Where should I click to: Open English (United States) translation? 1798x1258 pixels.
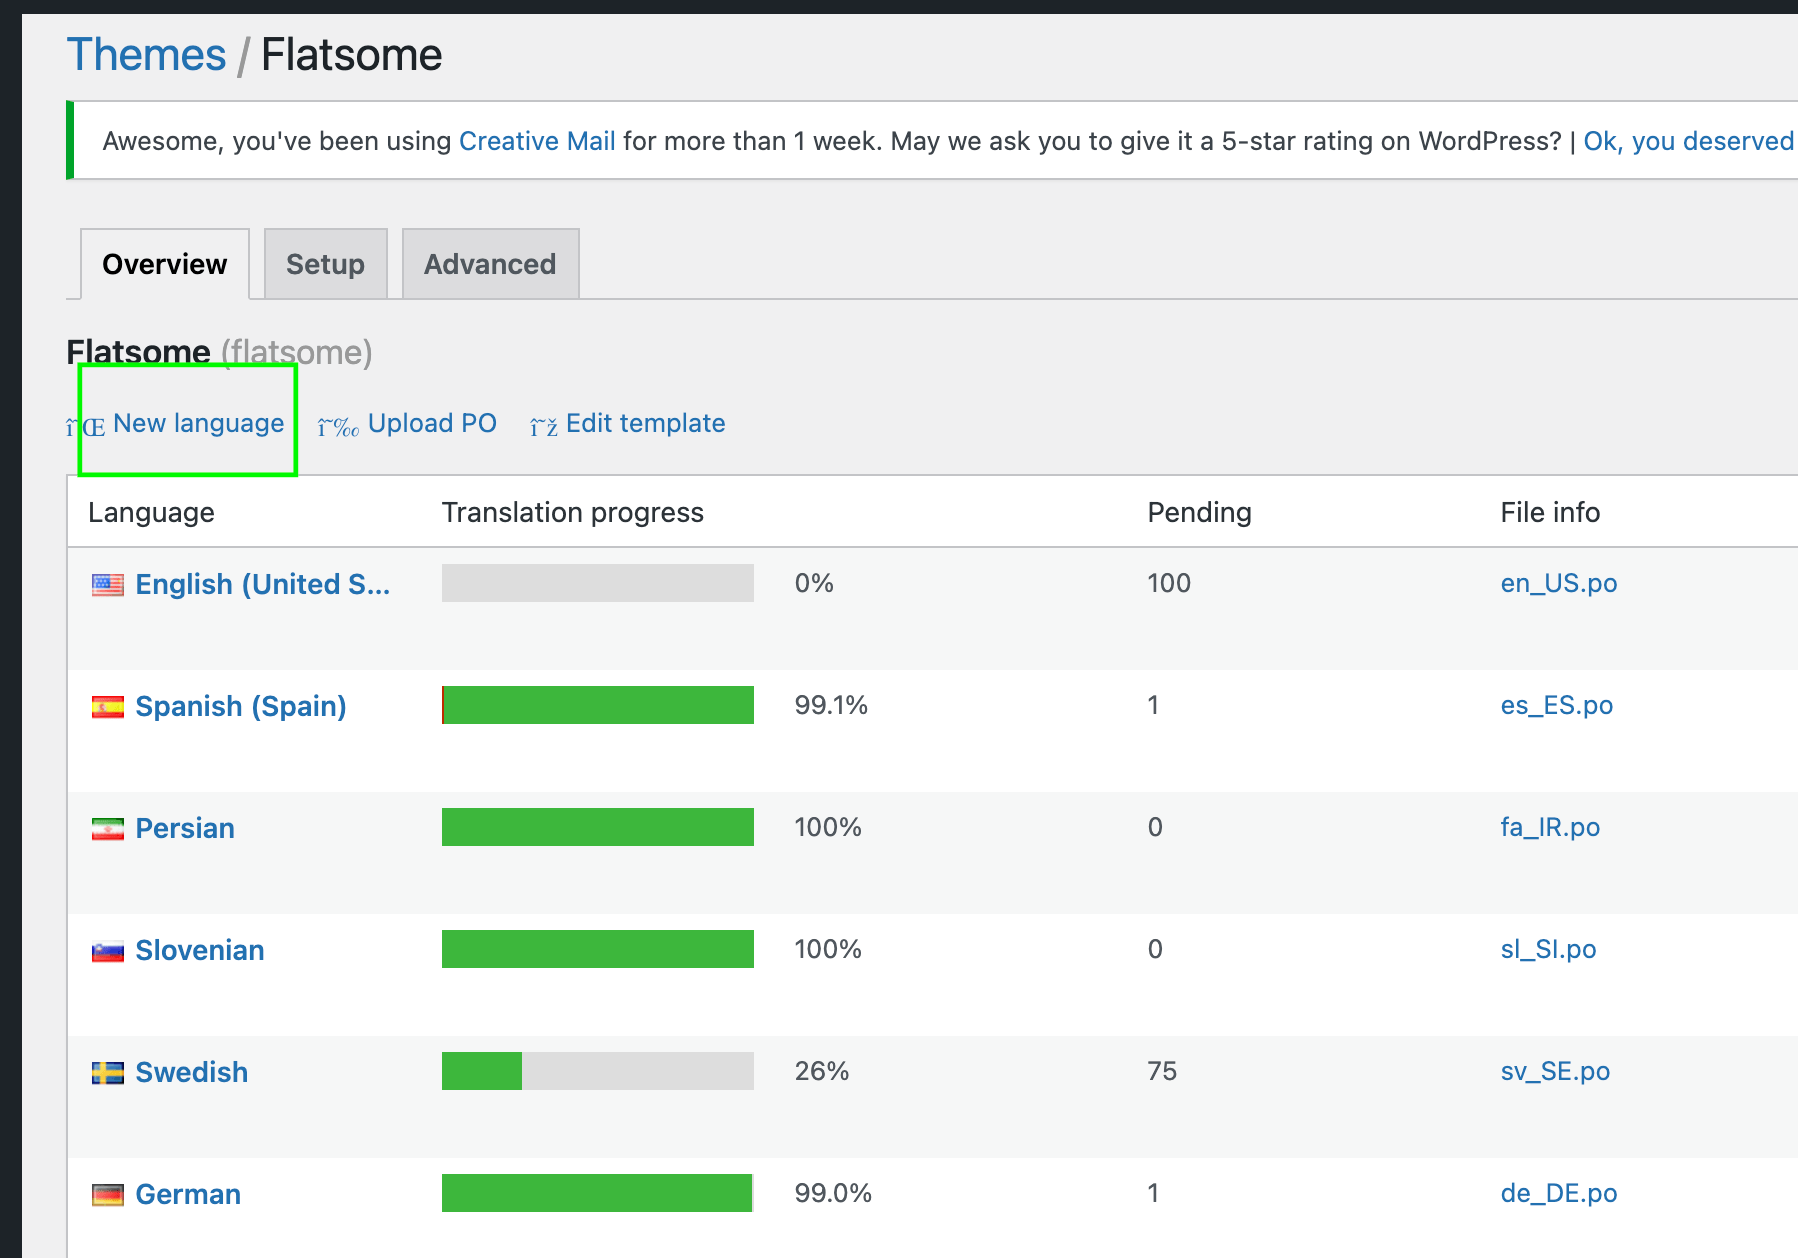click(263, 584)
